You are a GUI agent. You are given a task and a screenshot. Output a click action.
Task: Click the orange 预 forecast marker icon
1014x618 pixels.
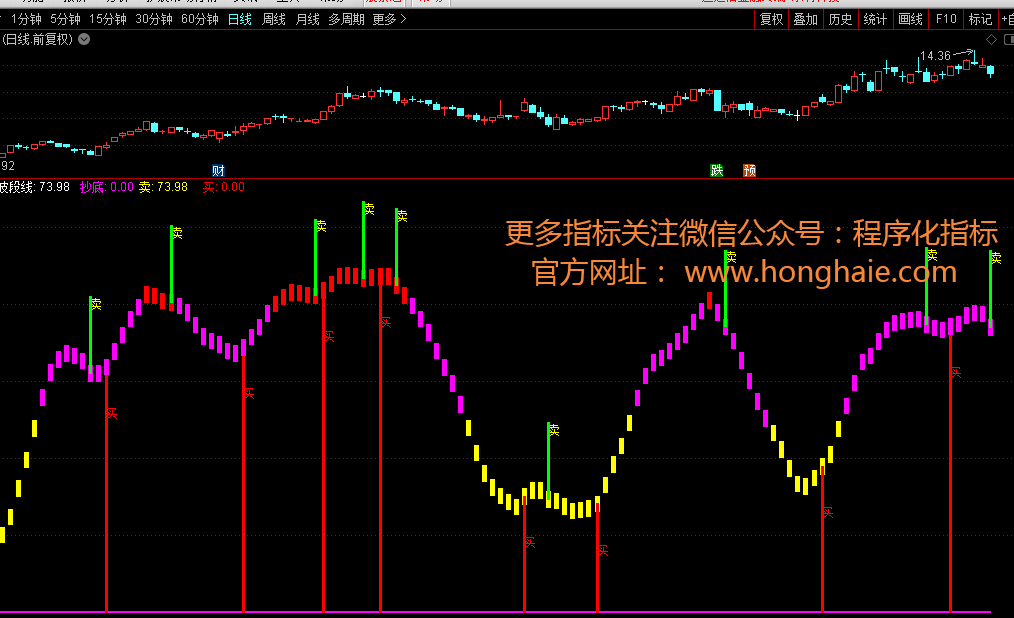point(749,170)
